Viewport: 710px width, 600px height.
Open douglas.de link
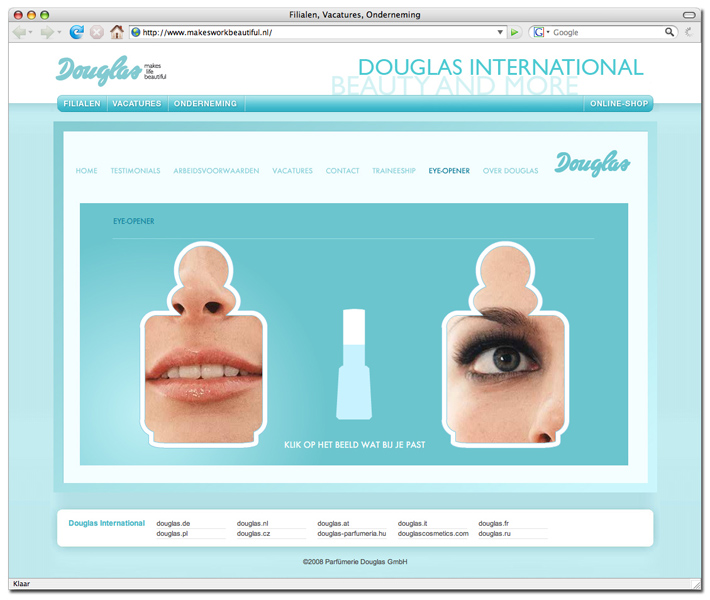coord(173,523)
